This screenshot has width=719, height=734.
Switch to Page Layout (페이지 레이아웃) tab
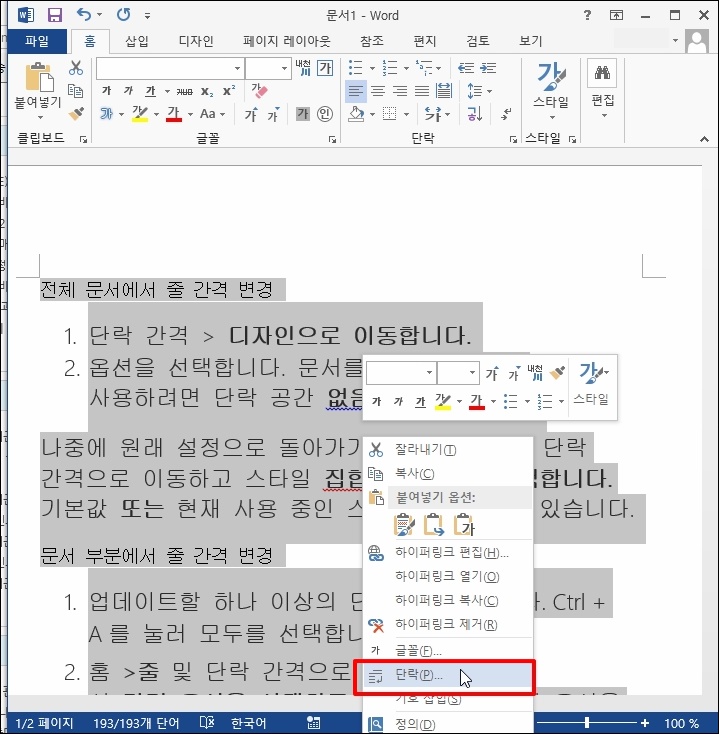click(286, 41)
